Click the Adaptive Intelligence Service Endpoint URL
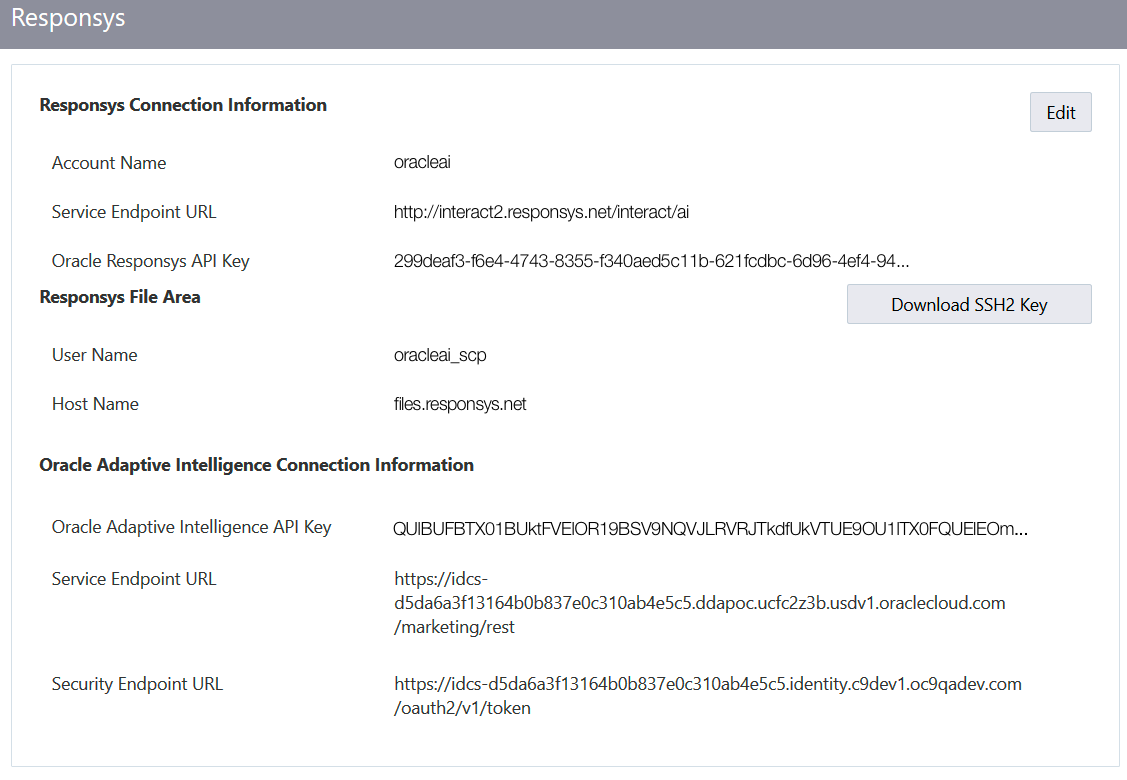This screenshot has width=1127, height=780. [699, 602]
